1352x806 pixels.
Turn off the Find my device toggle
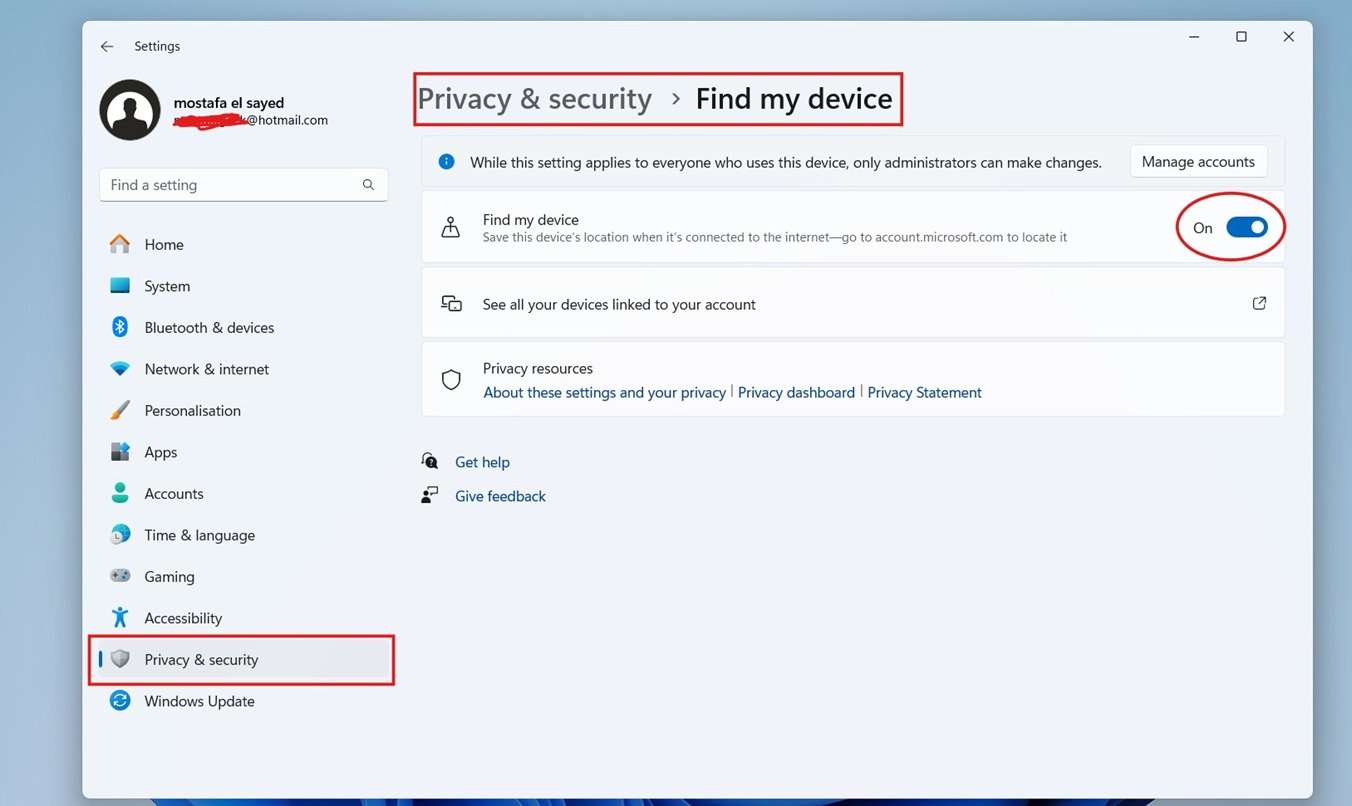tap(1247, 227)
